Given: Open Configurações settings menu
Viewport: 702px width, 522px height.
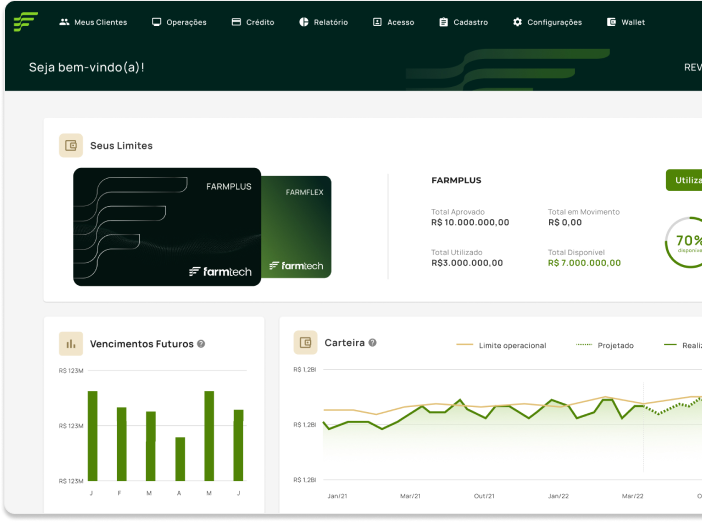Looking at the screenshot, I should point(547,22).
